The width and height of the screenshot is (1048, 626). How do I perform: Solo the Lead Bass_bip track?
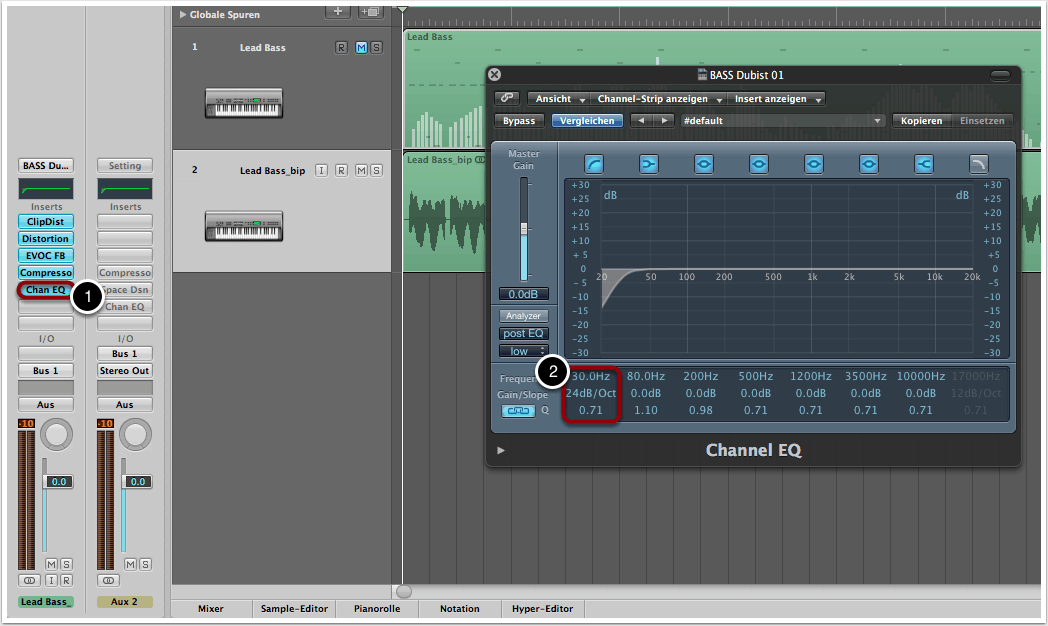pos(376,171)
